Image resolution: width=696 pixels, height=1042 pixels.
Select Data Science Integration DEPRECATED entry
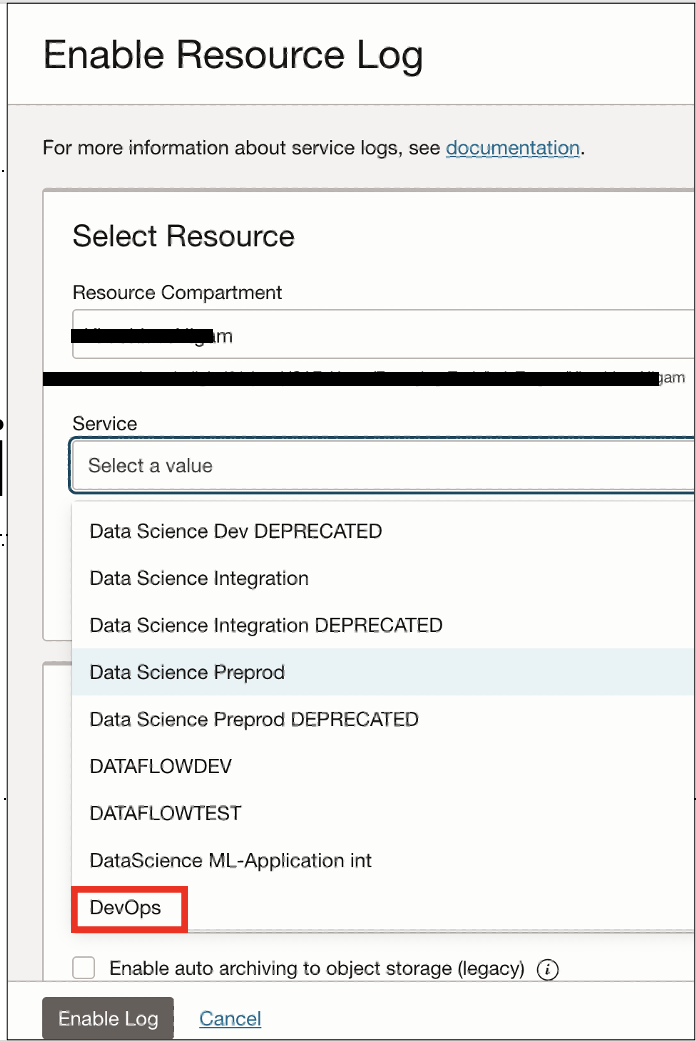click(x=266, y=625)
